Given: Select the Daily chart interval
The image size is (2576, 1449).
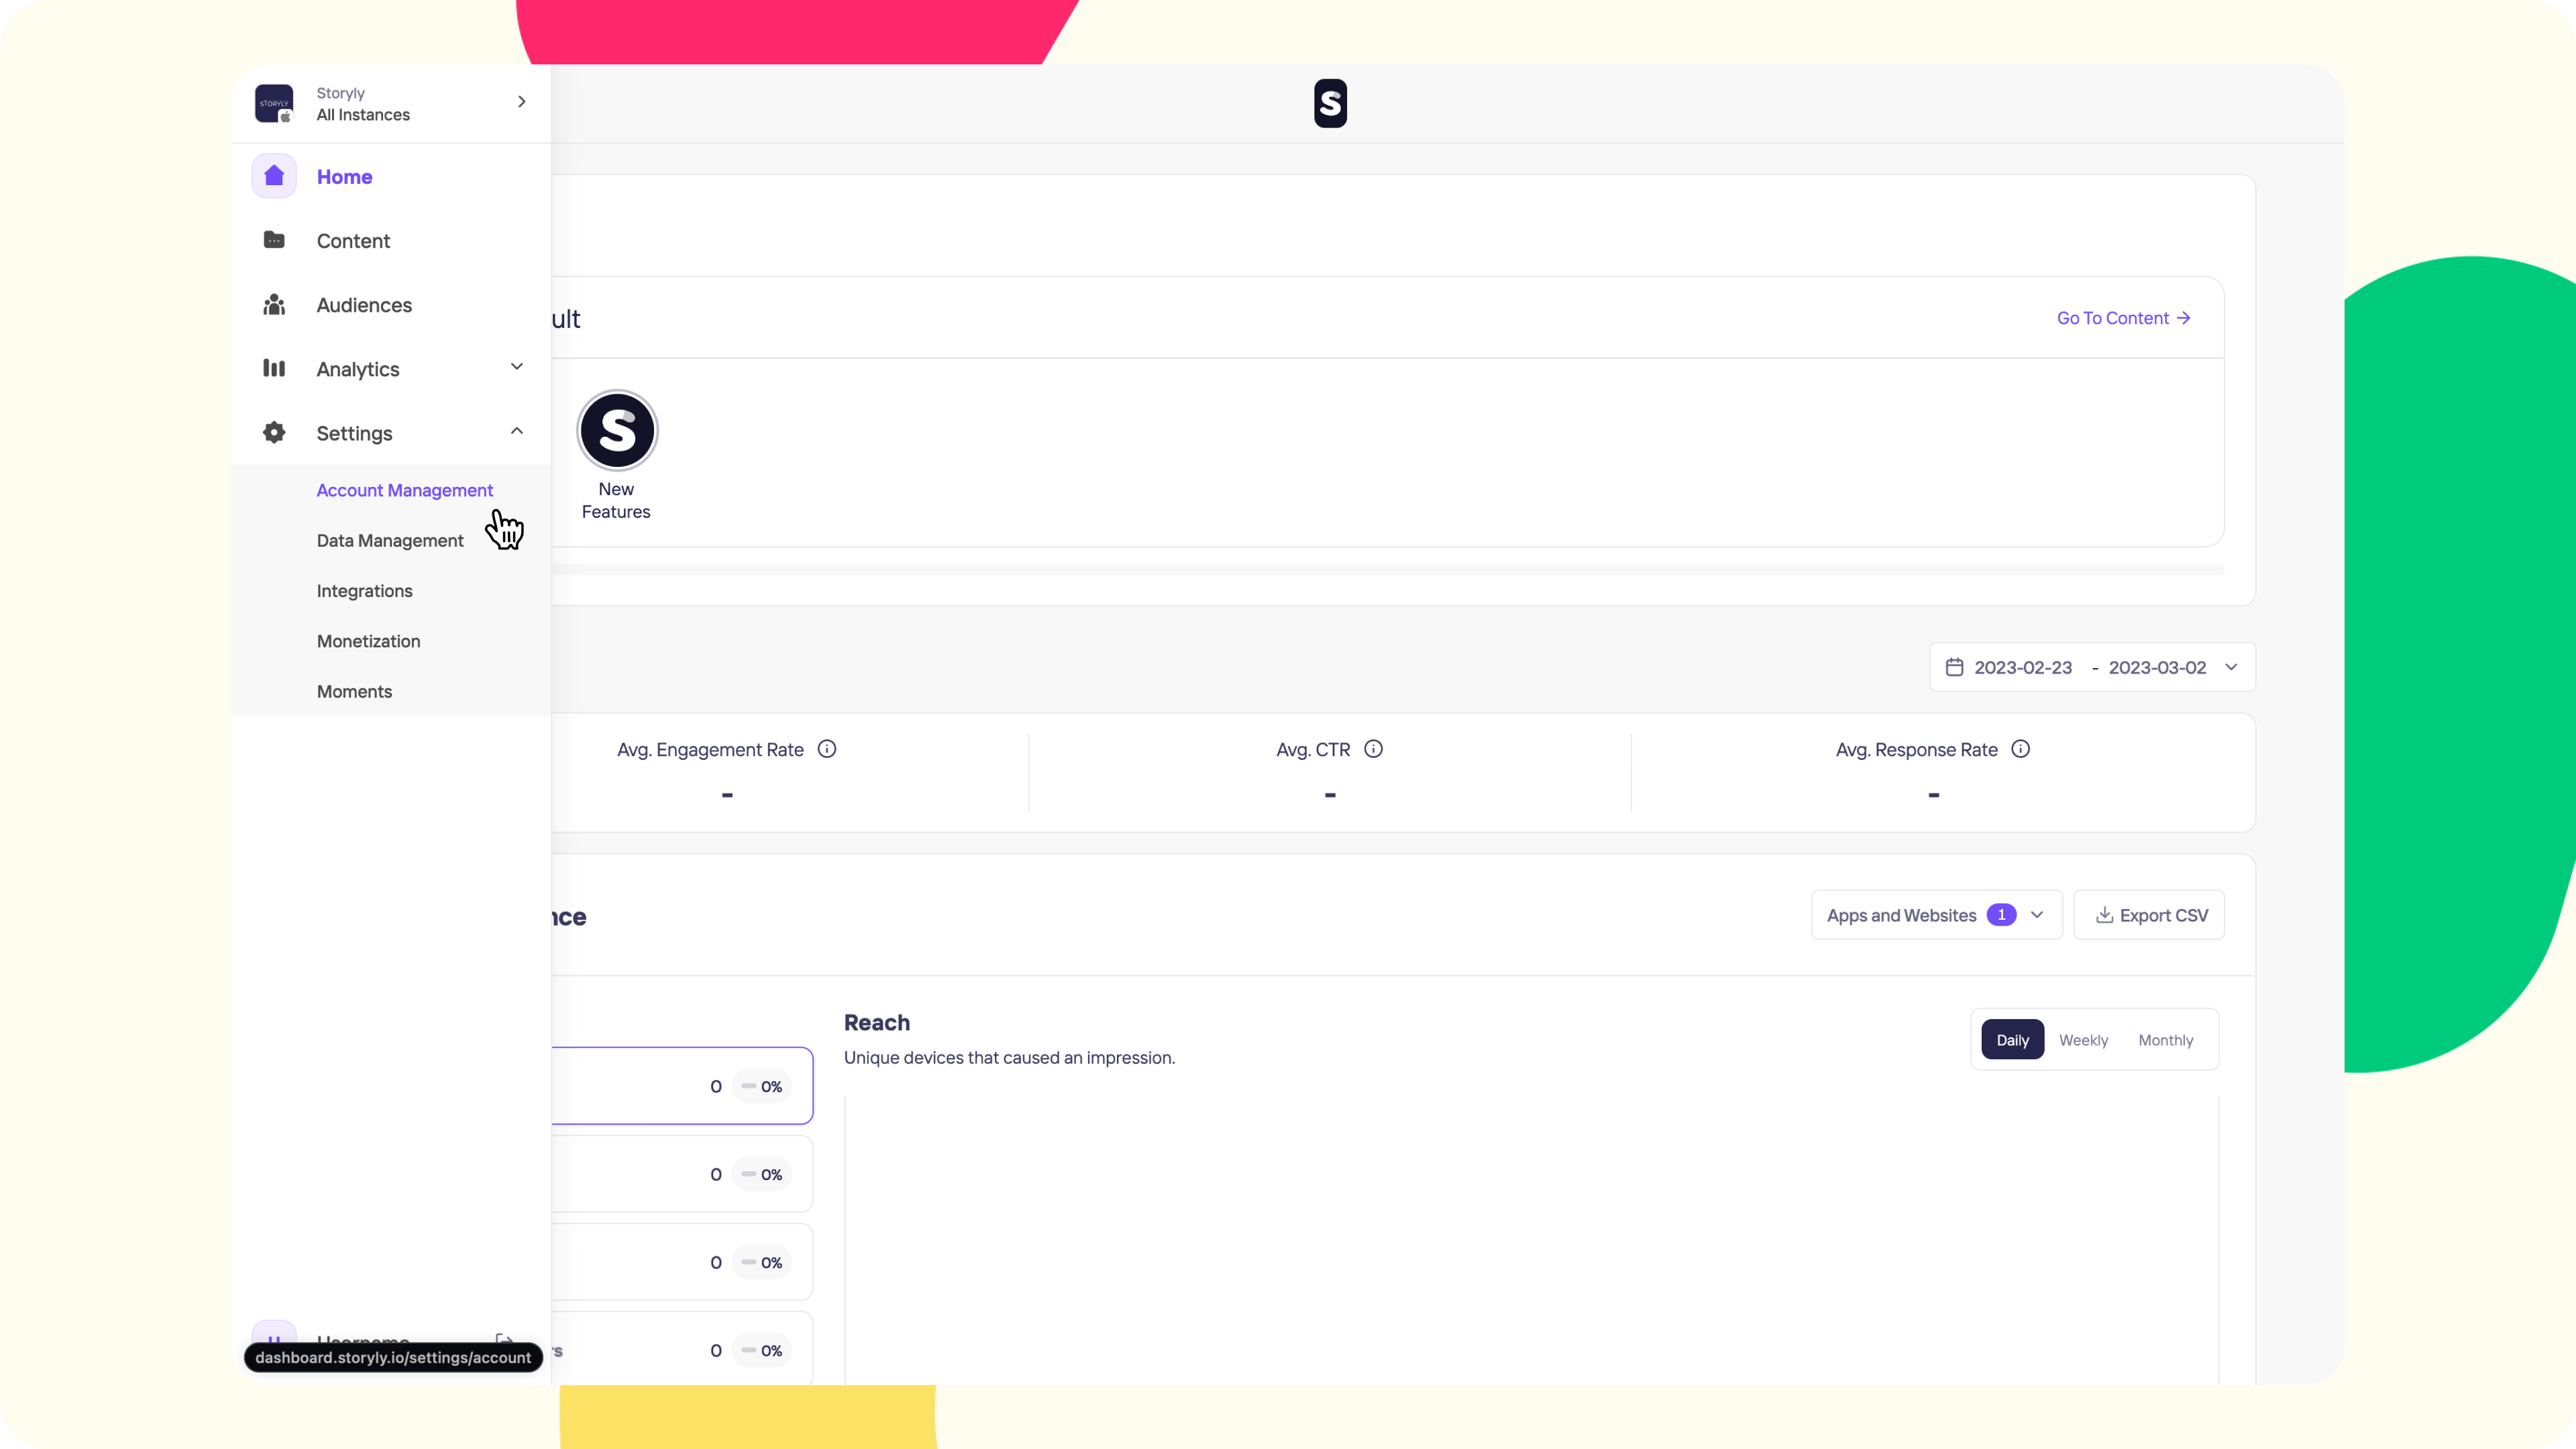Looking at the screenshot, I should coord(2012,1040).
